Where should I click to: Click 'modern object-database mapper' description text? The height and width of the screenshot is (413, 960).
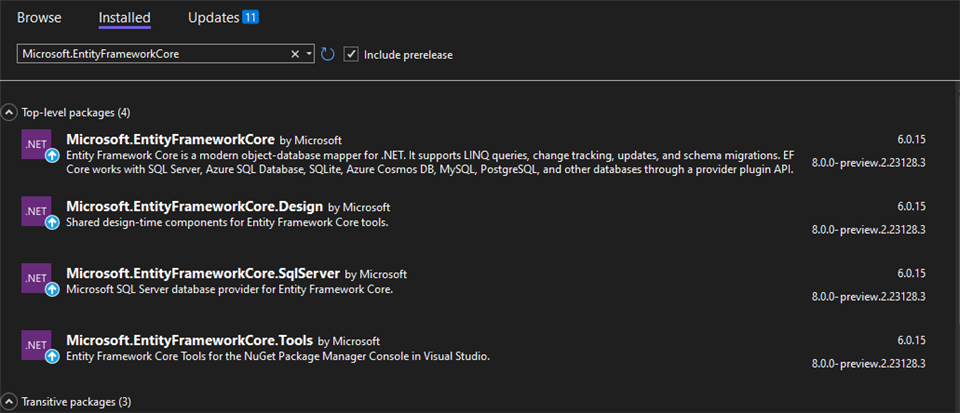pos(430,162)
